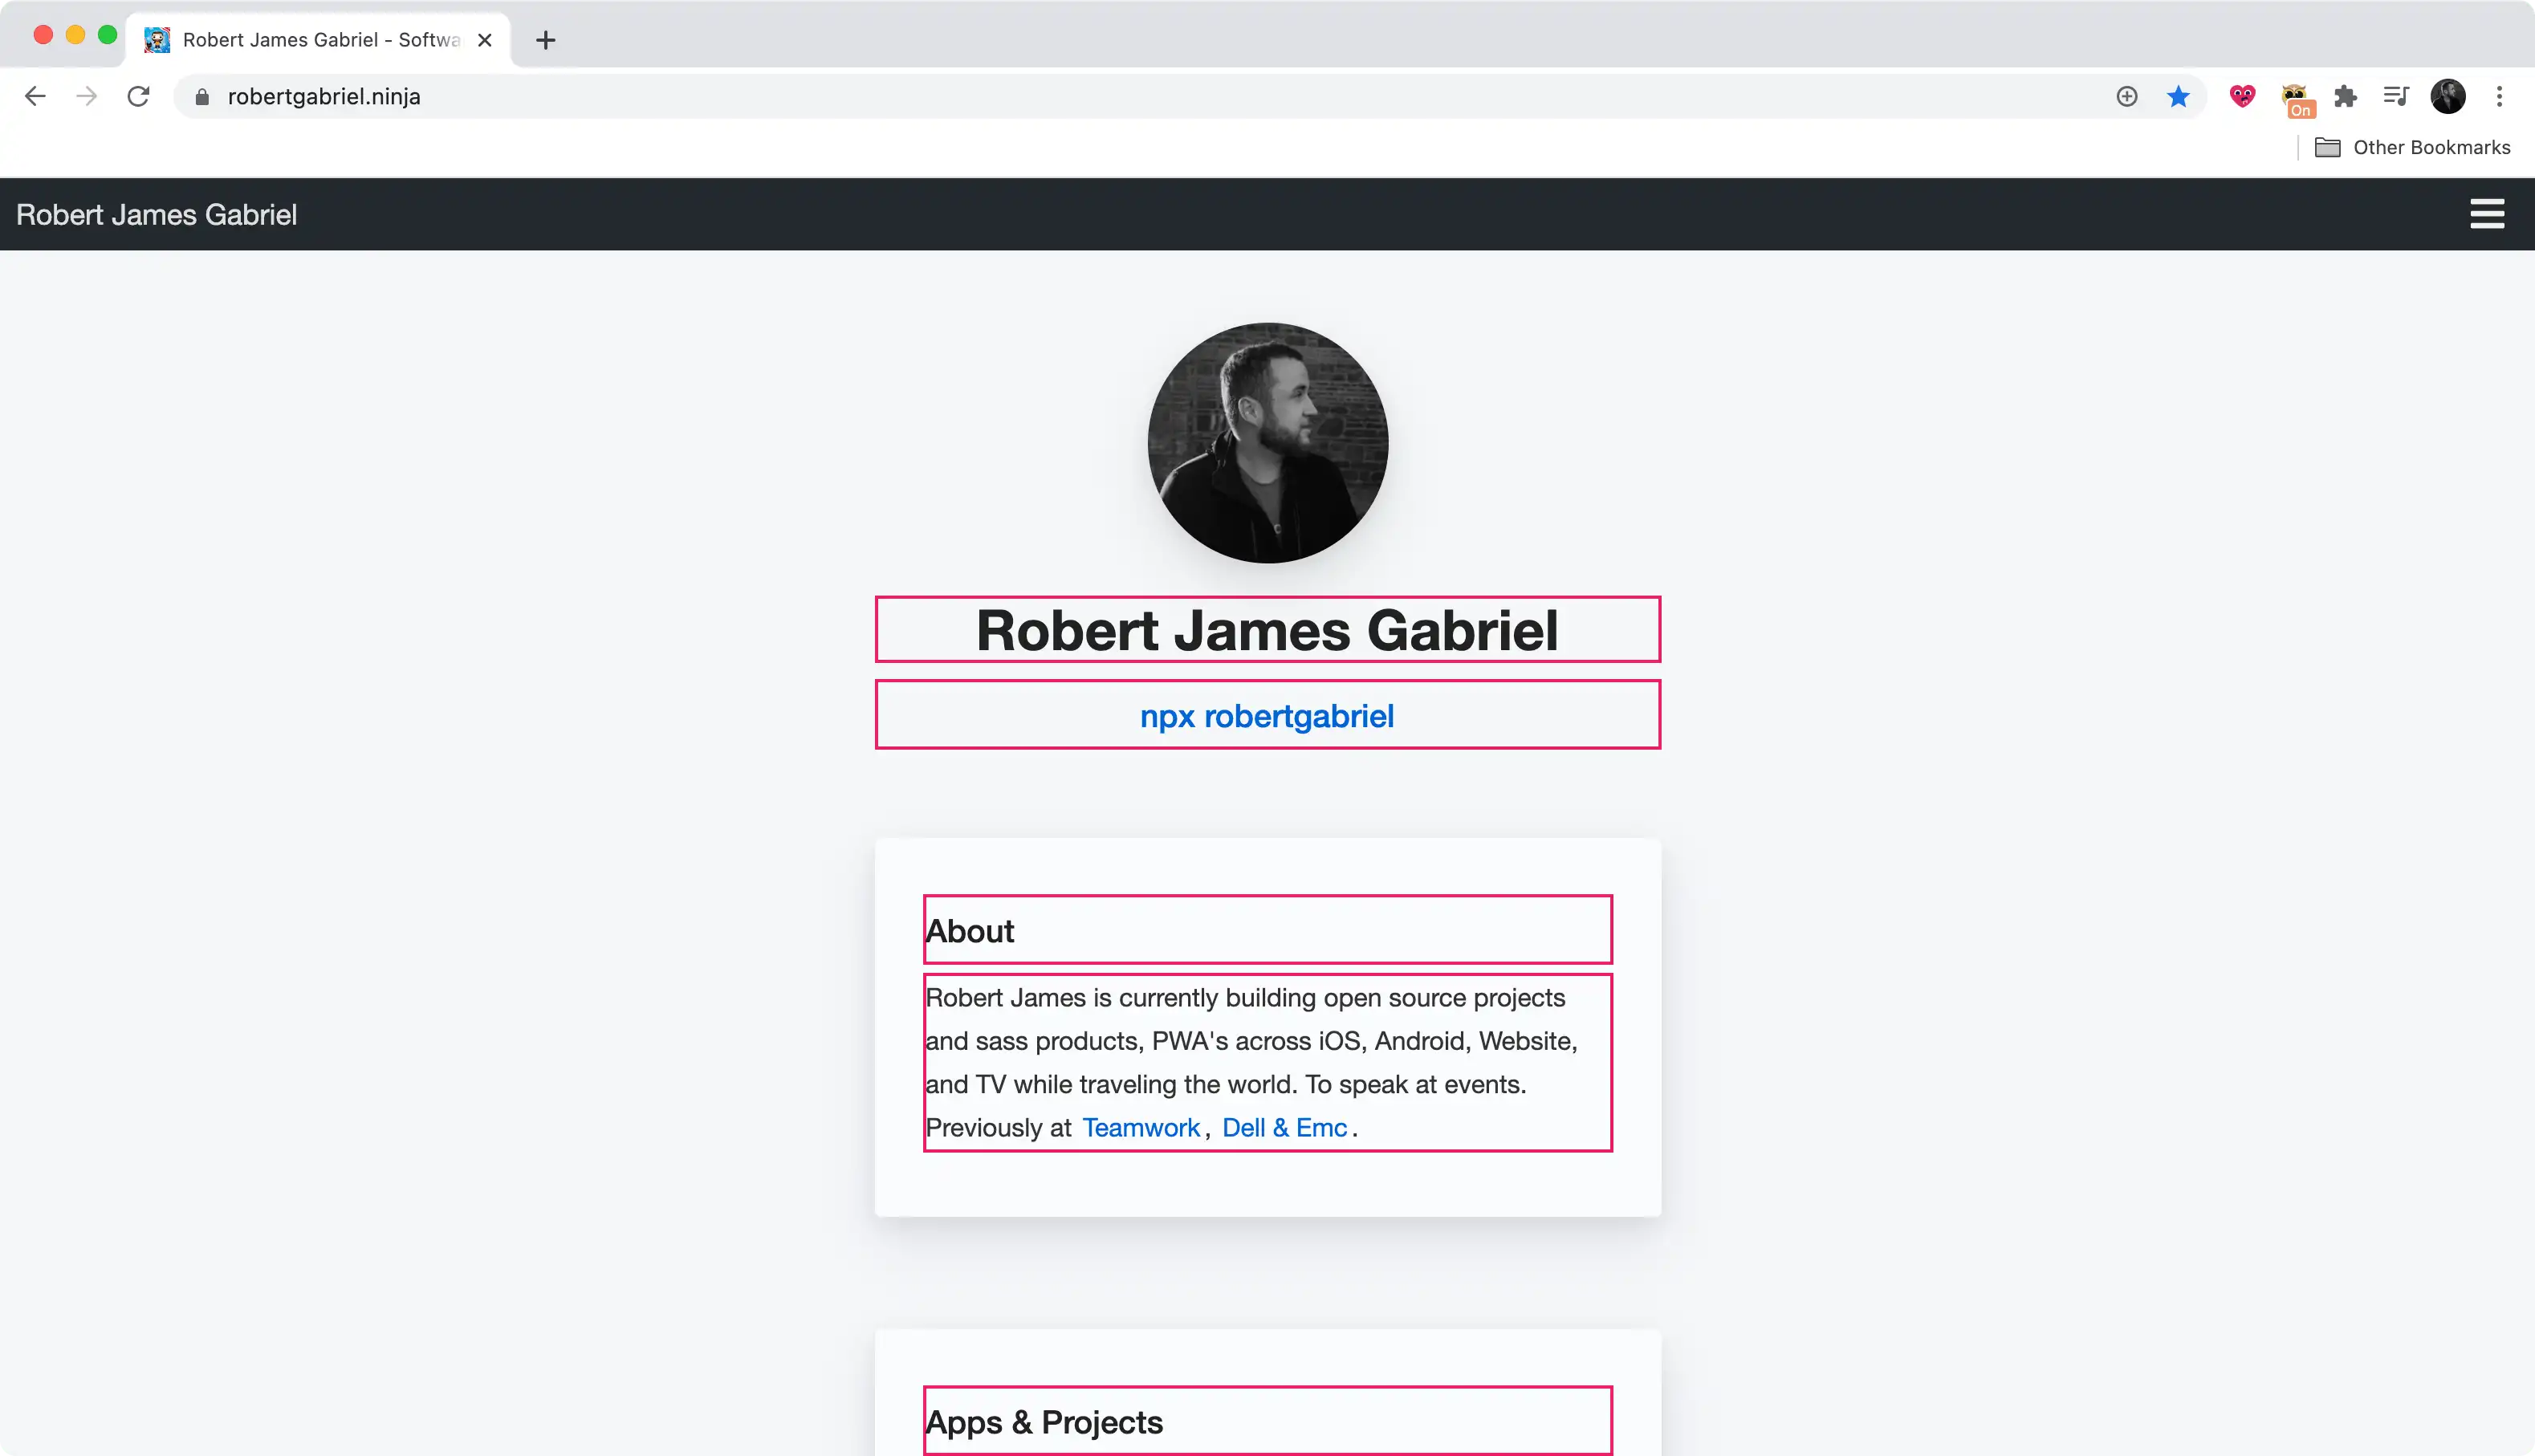Open the Other Bookmarks folder

[2412, 147]
